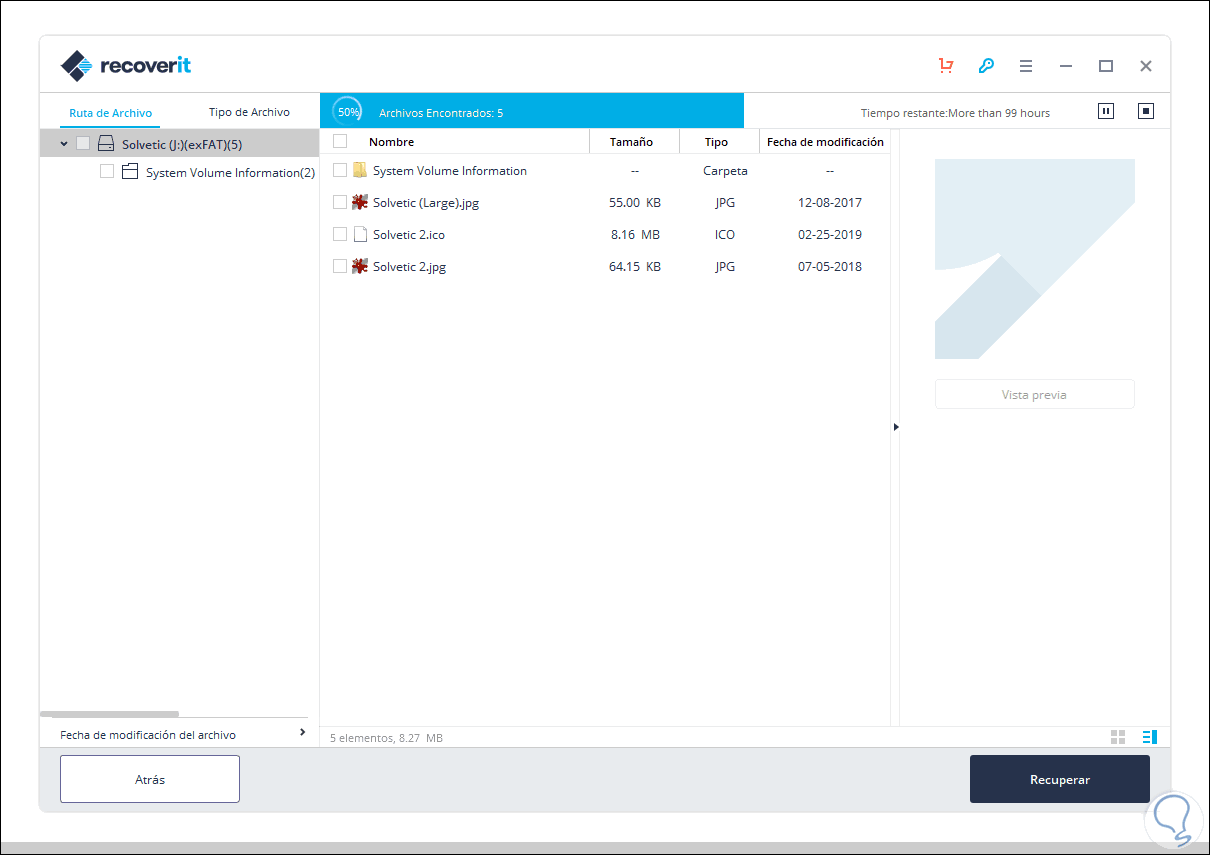Sort by Nombre column
1210x855 pixels.
[x=391, y=142]
